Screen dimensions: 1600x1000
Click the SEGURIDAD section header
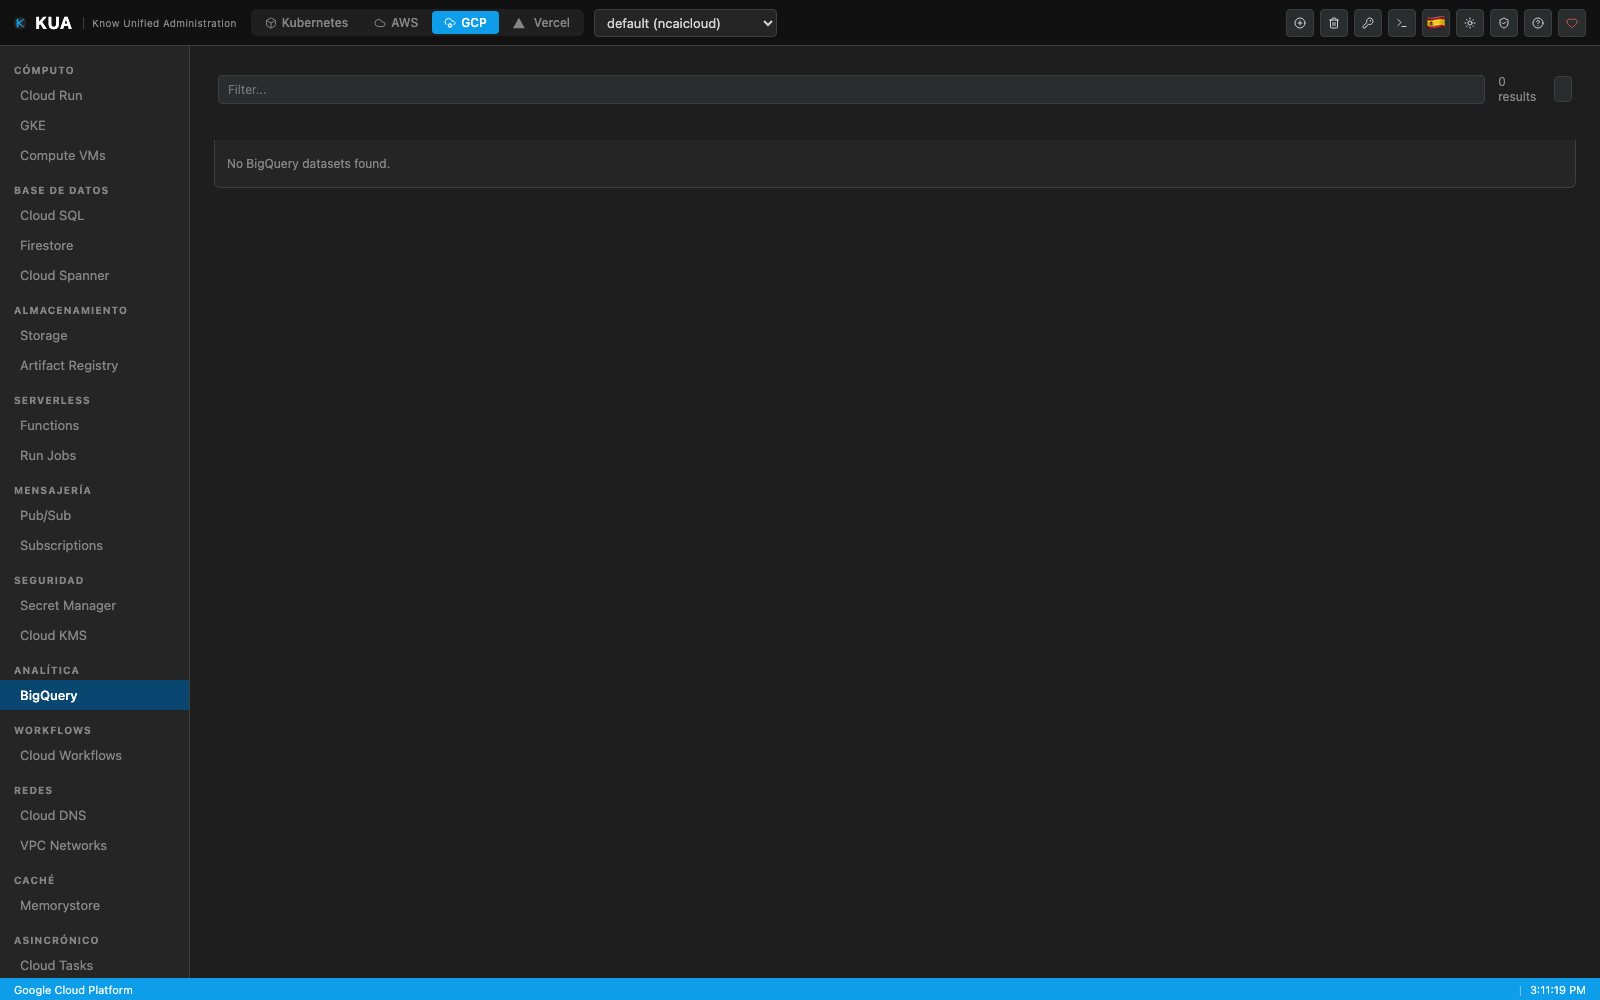tap(49, 581)
